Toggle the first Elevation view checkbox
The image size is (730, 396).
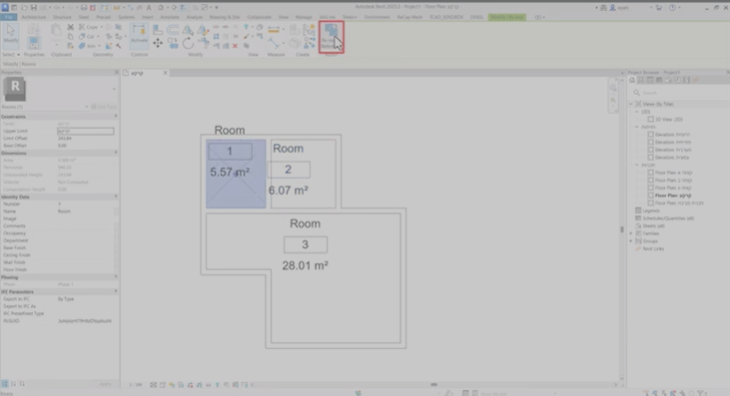coord(651,134)
